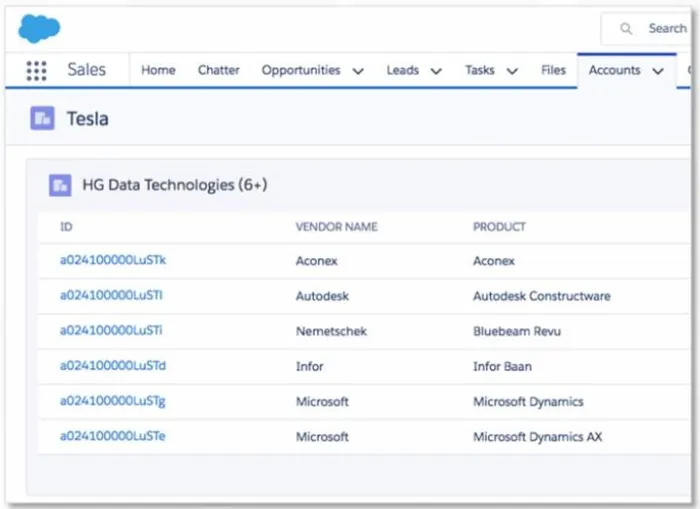Open the record ID link for Nemetschek
This screenshot has height=509, width=700.
tap(111, 330)
